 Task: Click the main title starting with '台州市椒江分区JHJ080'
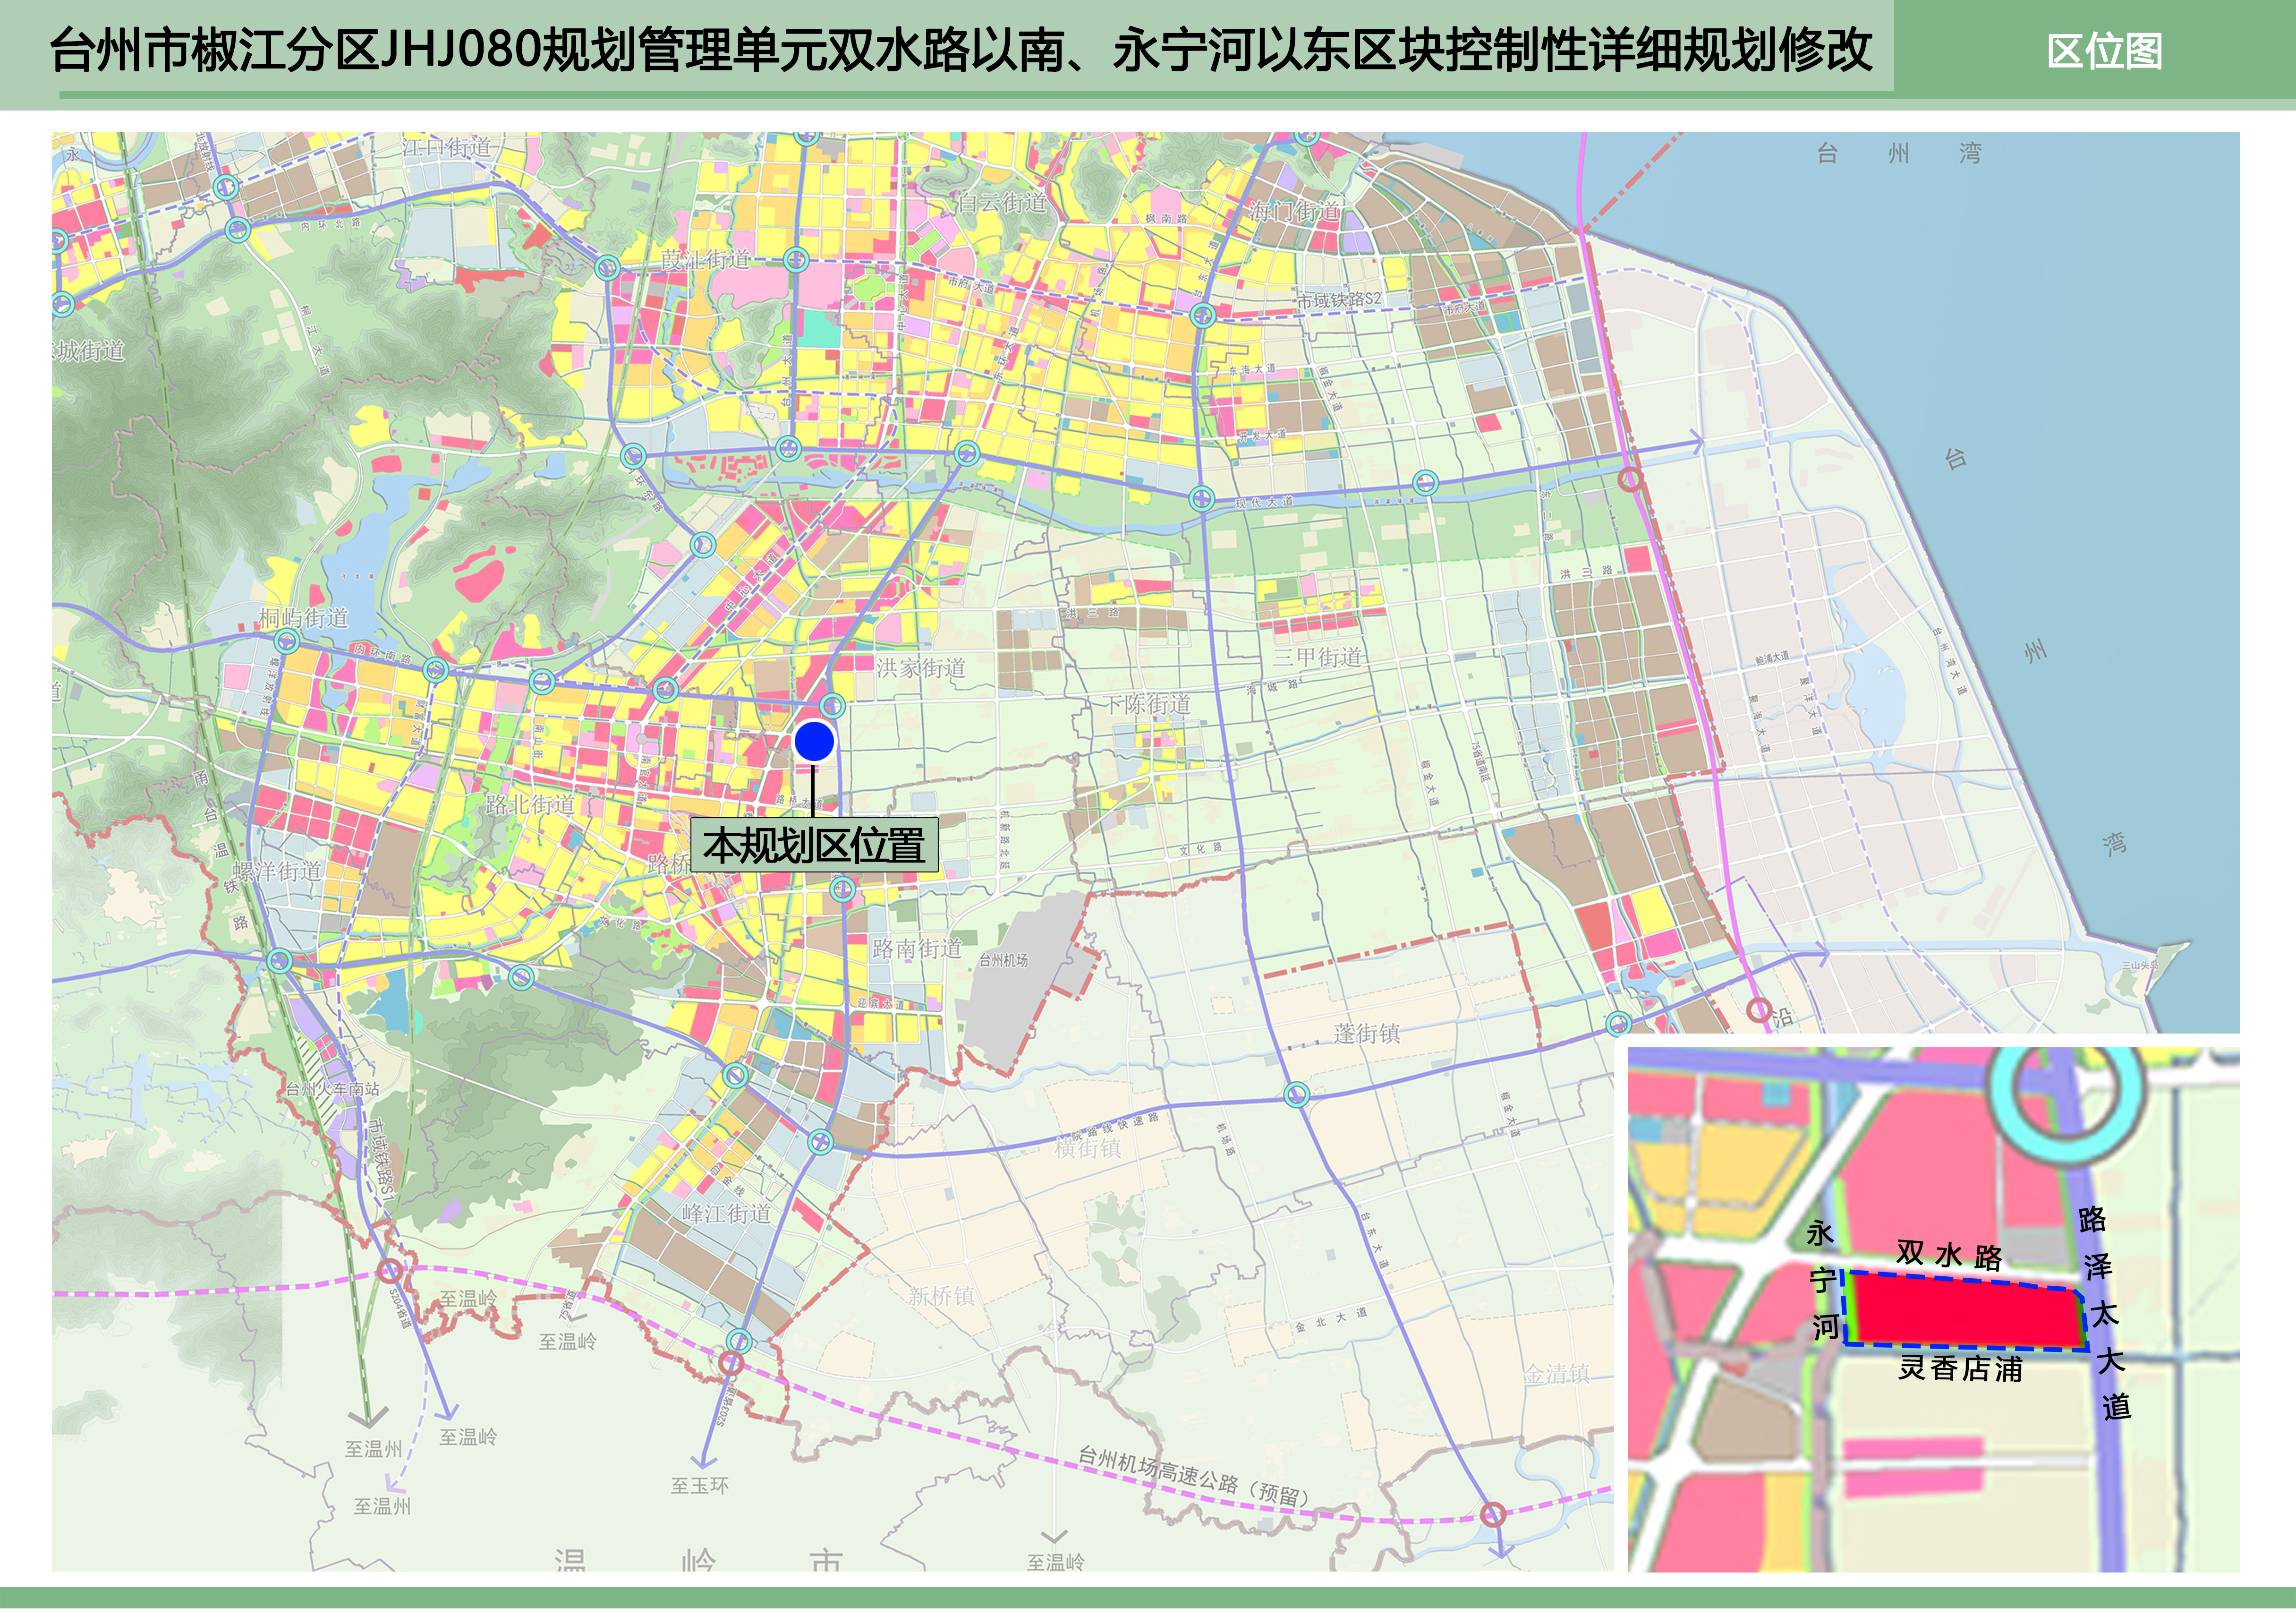(961, 49)
